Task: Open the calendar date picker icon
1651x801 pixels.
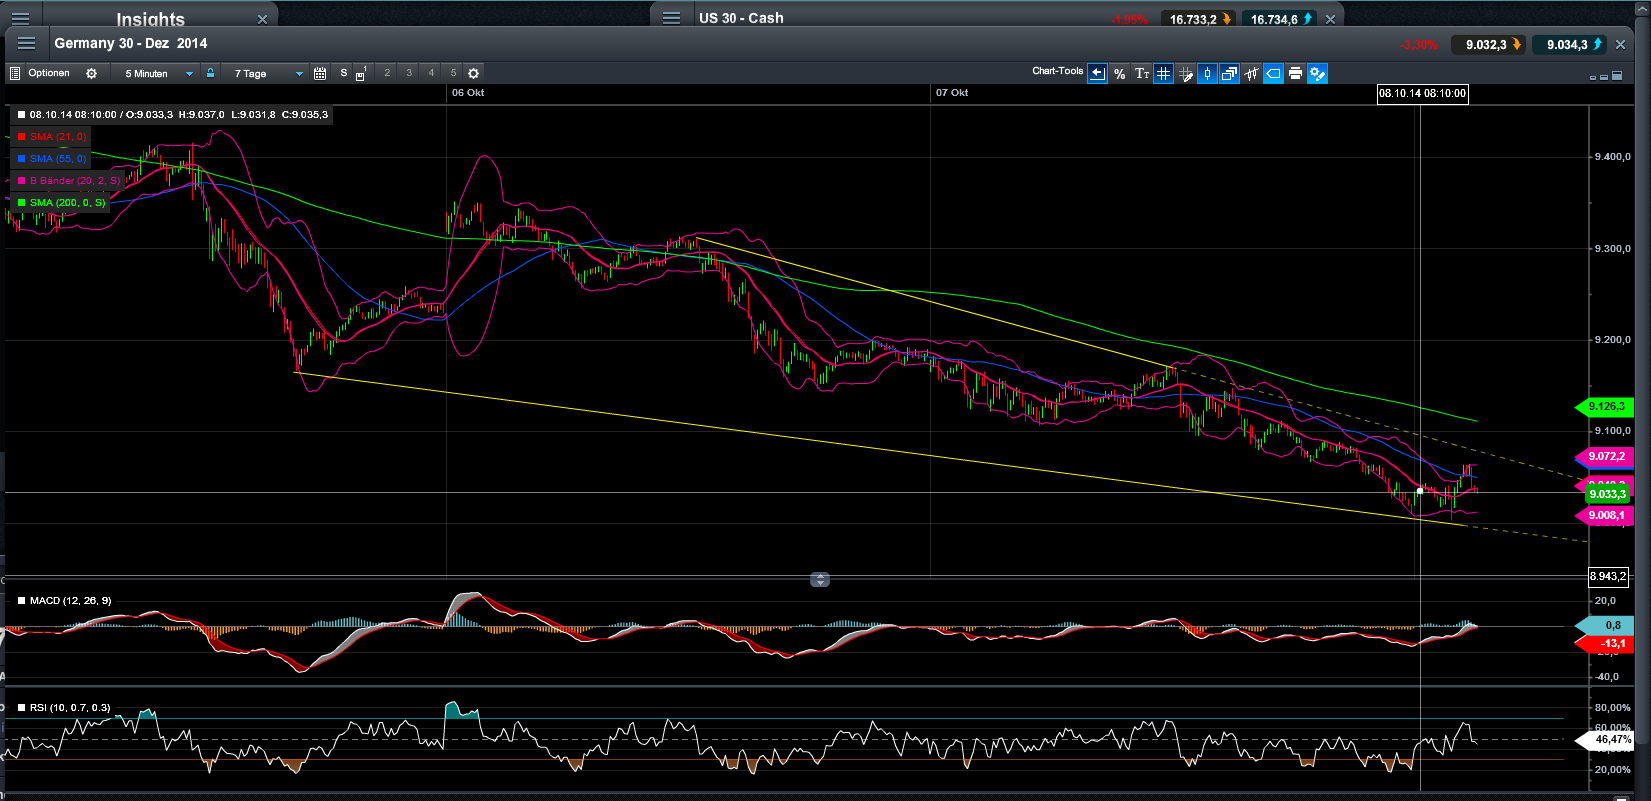Action: pyautogui.click(x=320, y=74)
